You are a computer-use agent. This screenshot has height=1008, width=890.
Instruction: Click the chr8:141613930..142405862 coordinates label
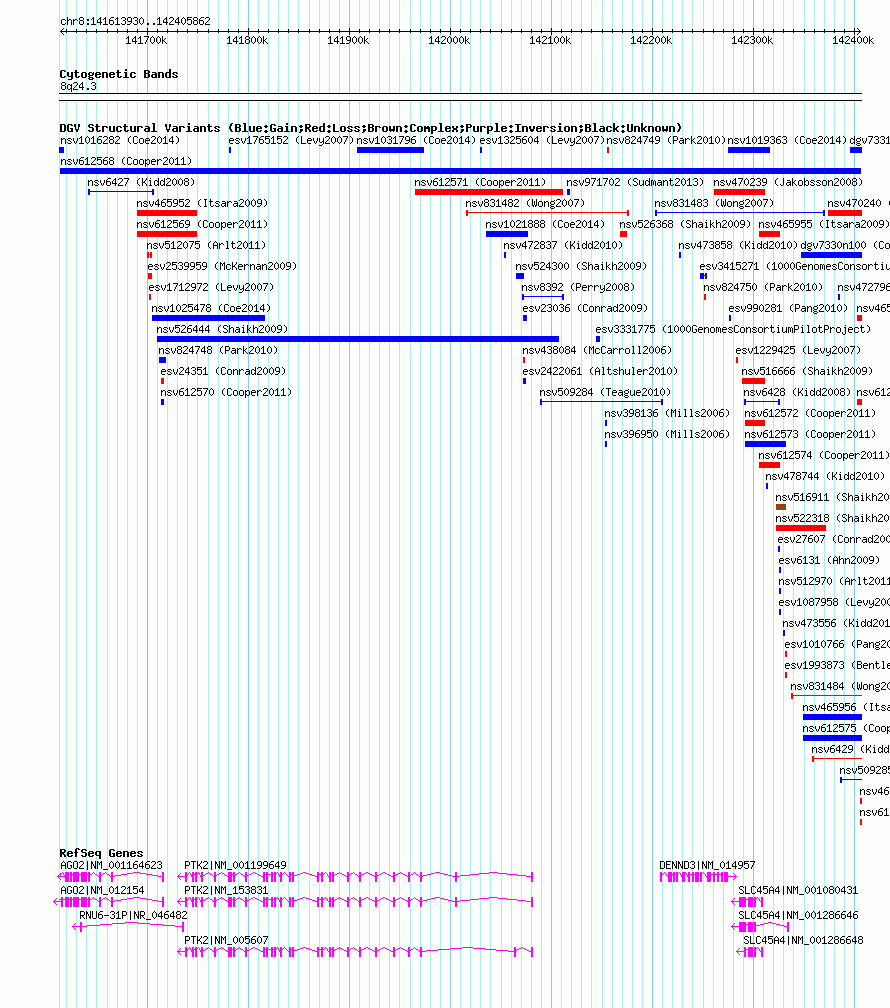135,21
